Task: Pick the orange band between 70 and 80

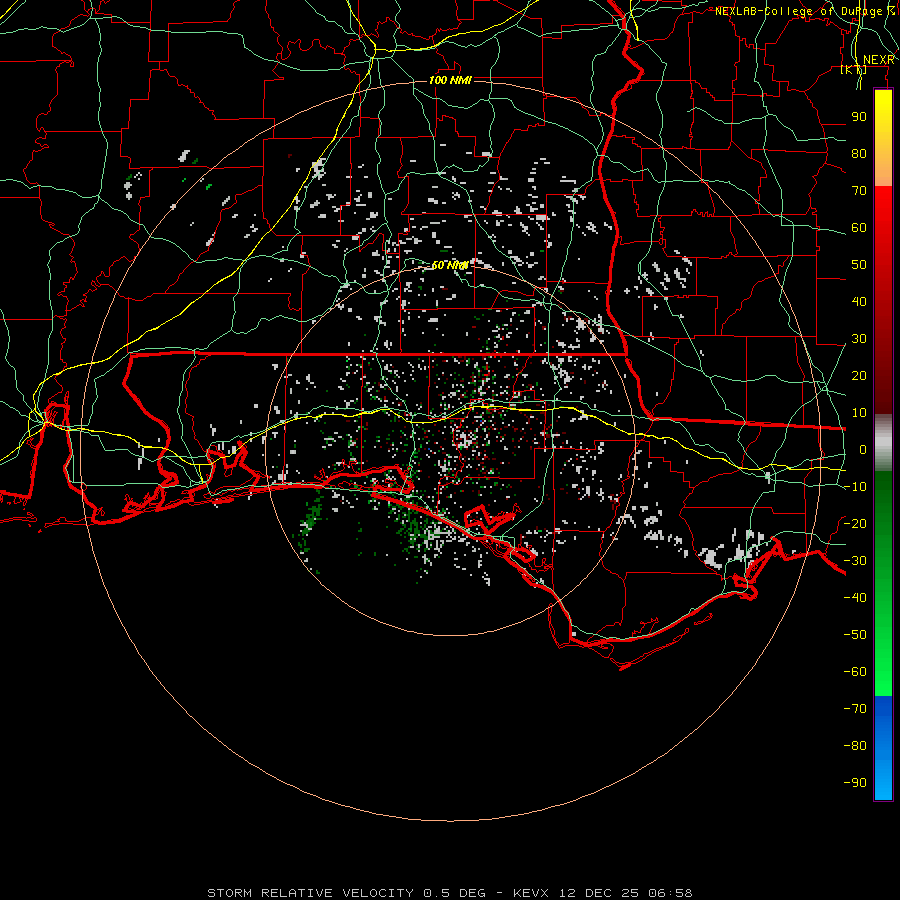Action: tap(883, 169)
